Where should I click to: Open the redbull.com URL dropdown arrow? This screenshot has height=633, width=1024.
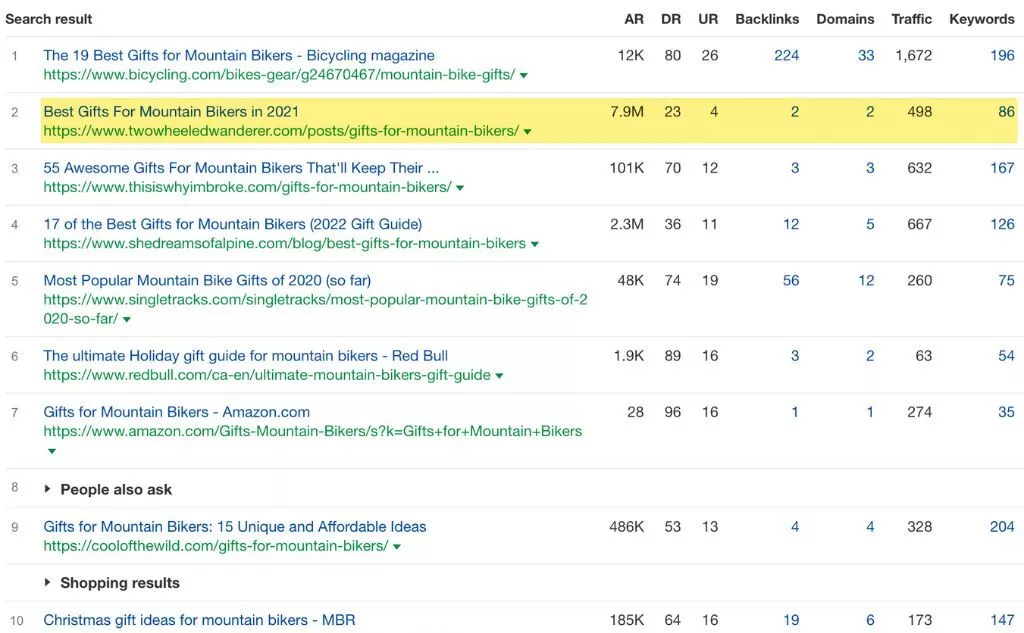tap(499, 376)
